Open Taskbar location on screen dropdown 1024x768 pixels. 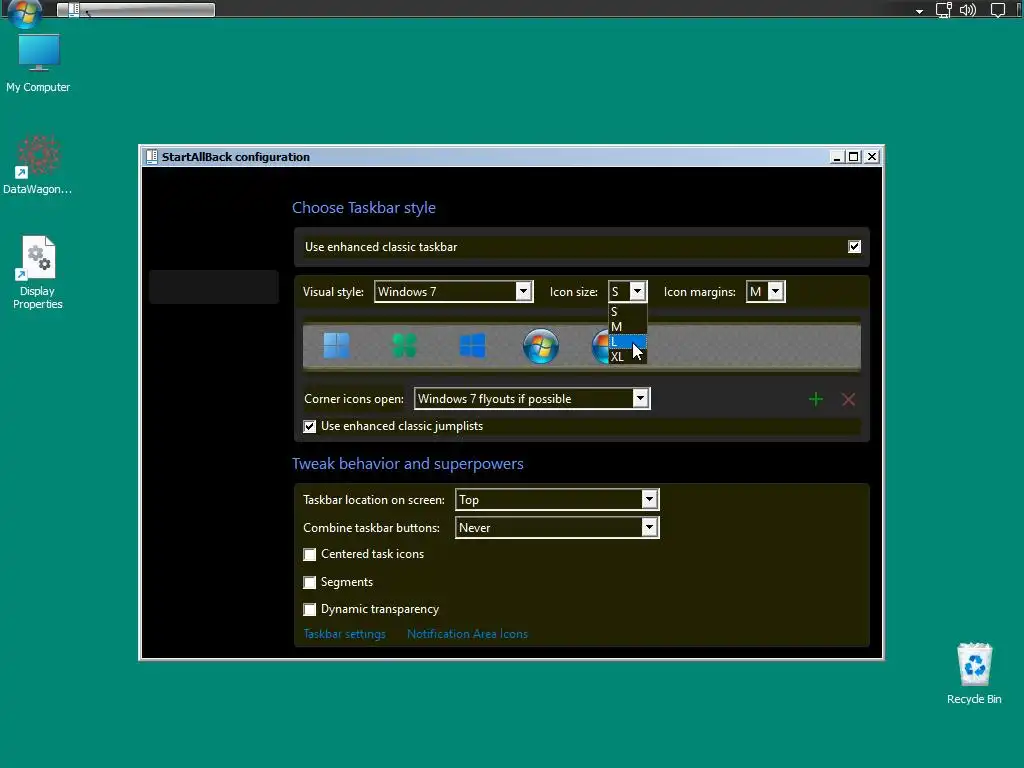pyautogui.click(x=557, y=500)
